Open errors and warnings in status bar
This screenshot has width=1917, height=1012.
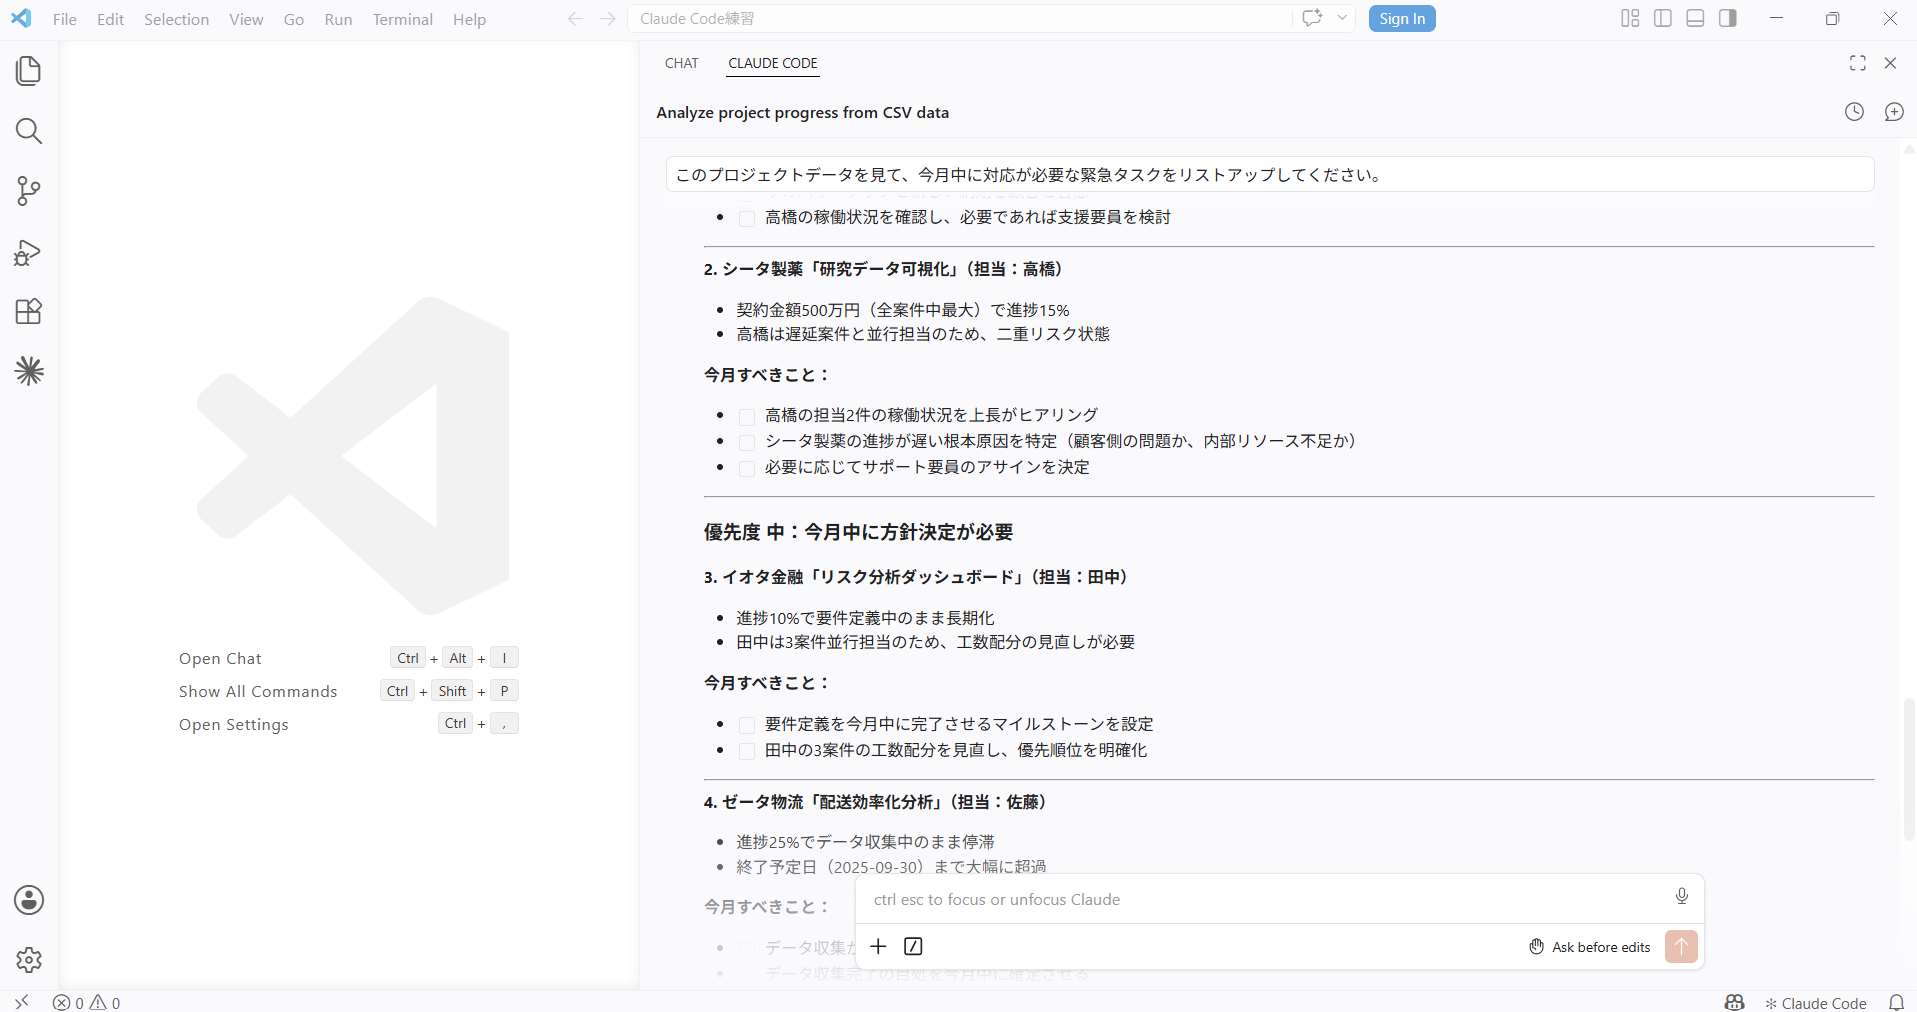coord(86,1002)
